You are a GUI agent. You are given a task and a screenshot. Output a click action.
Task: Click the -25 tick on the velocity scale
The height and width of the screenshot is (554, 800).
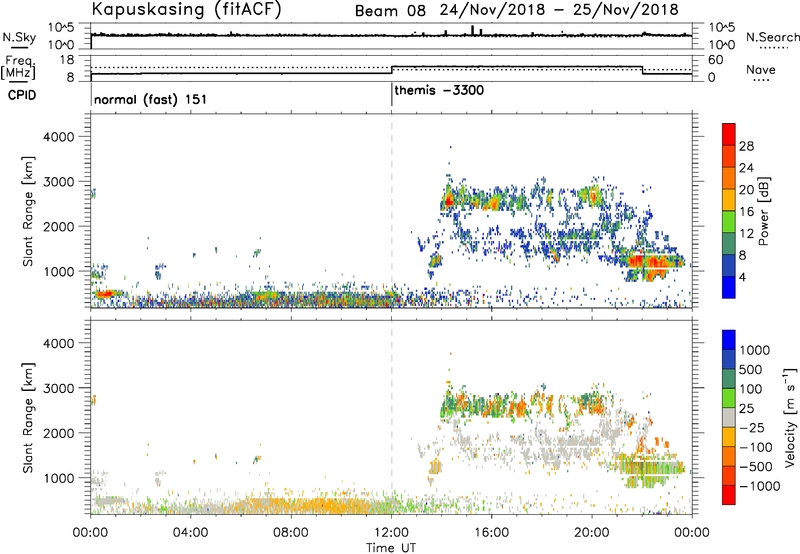point(752,428)
